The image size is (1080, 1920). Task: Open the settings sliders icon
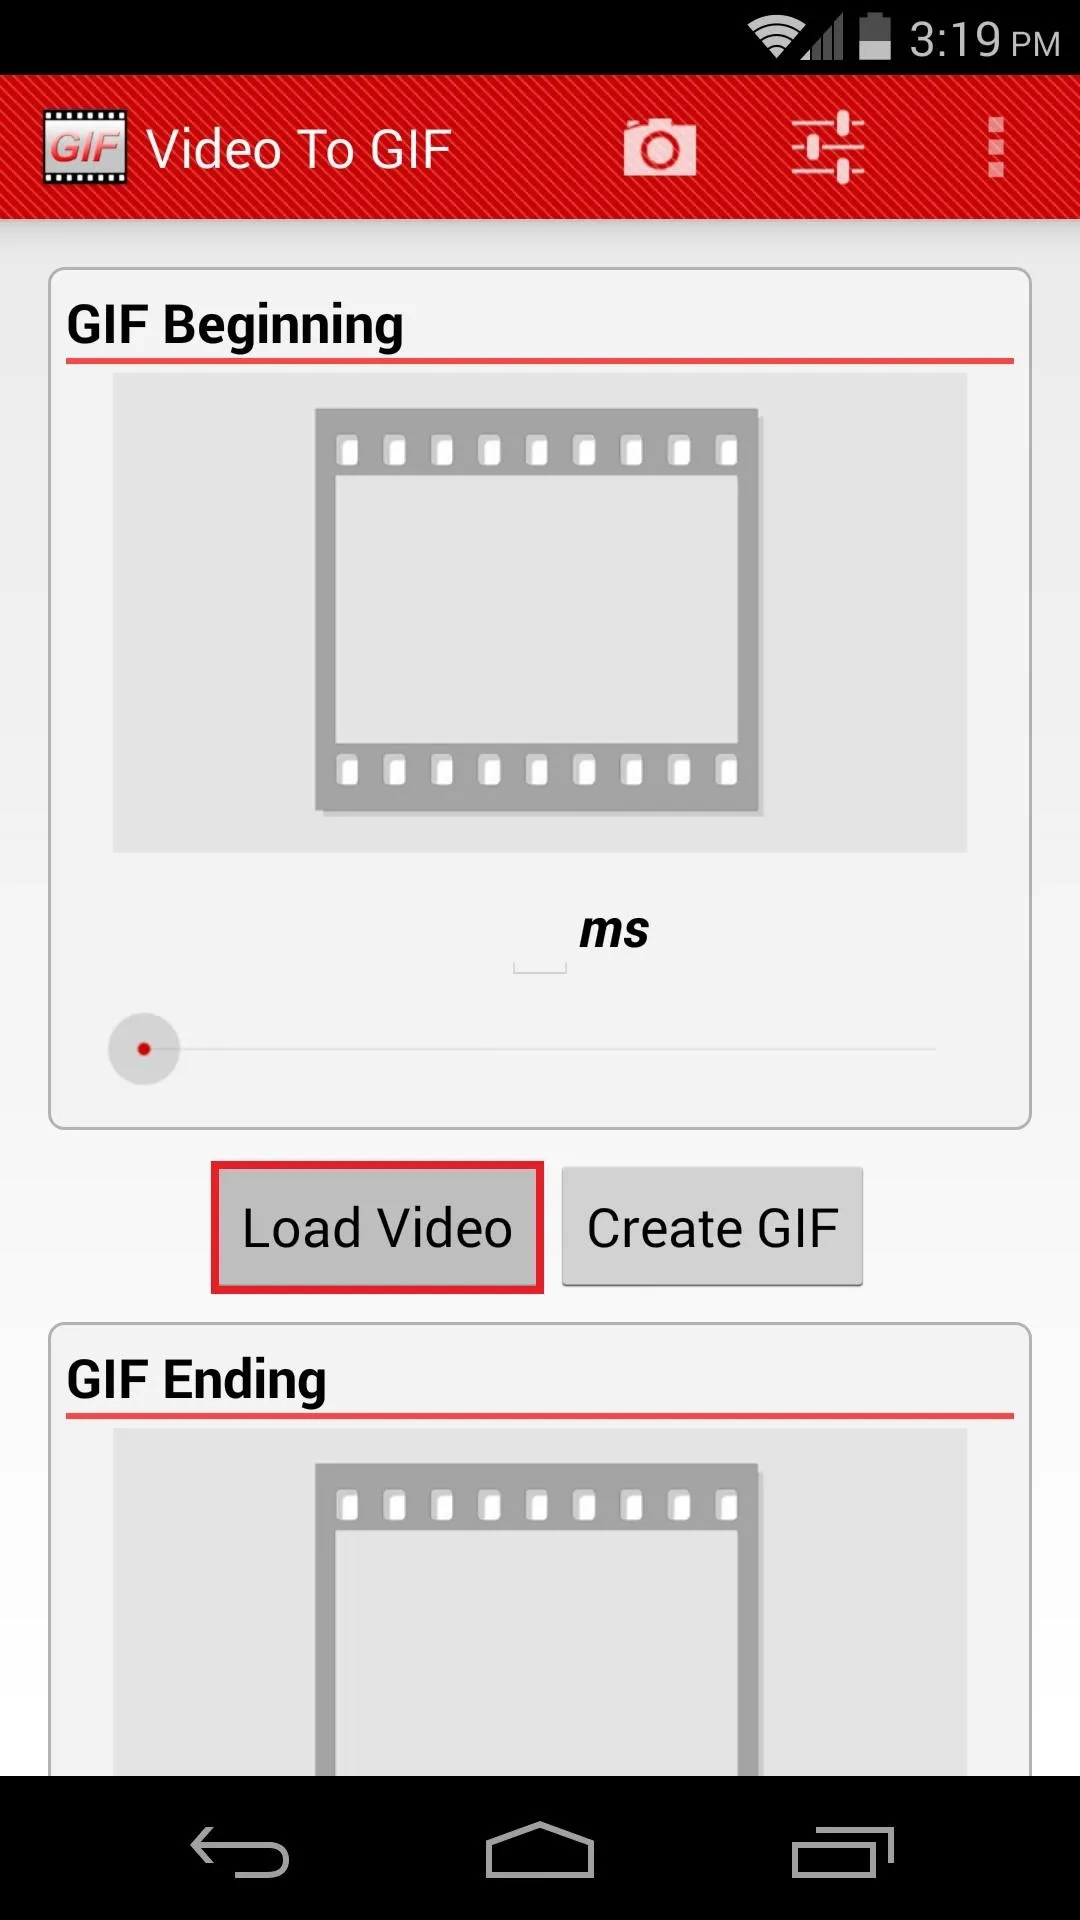828,147
